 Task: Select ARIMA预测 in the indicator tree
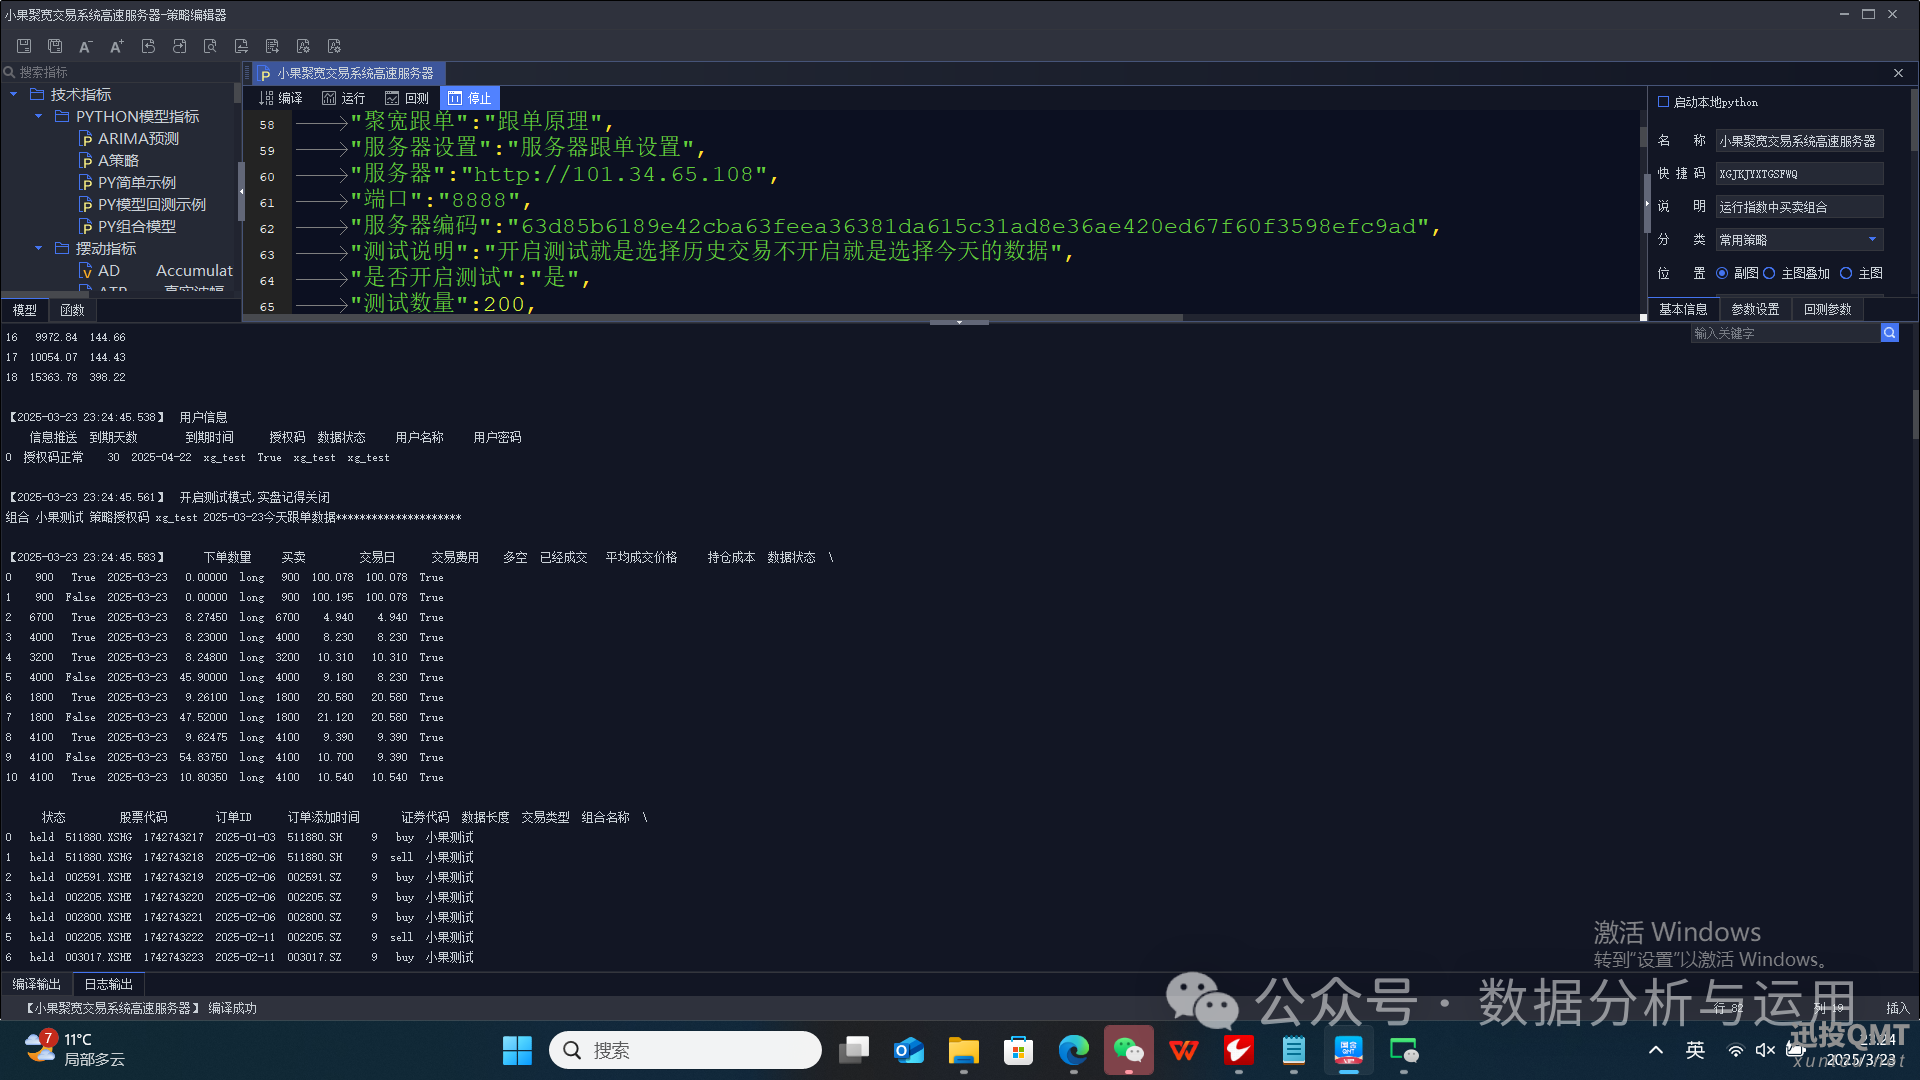[138, 138]
